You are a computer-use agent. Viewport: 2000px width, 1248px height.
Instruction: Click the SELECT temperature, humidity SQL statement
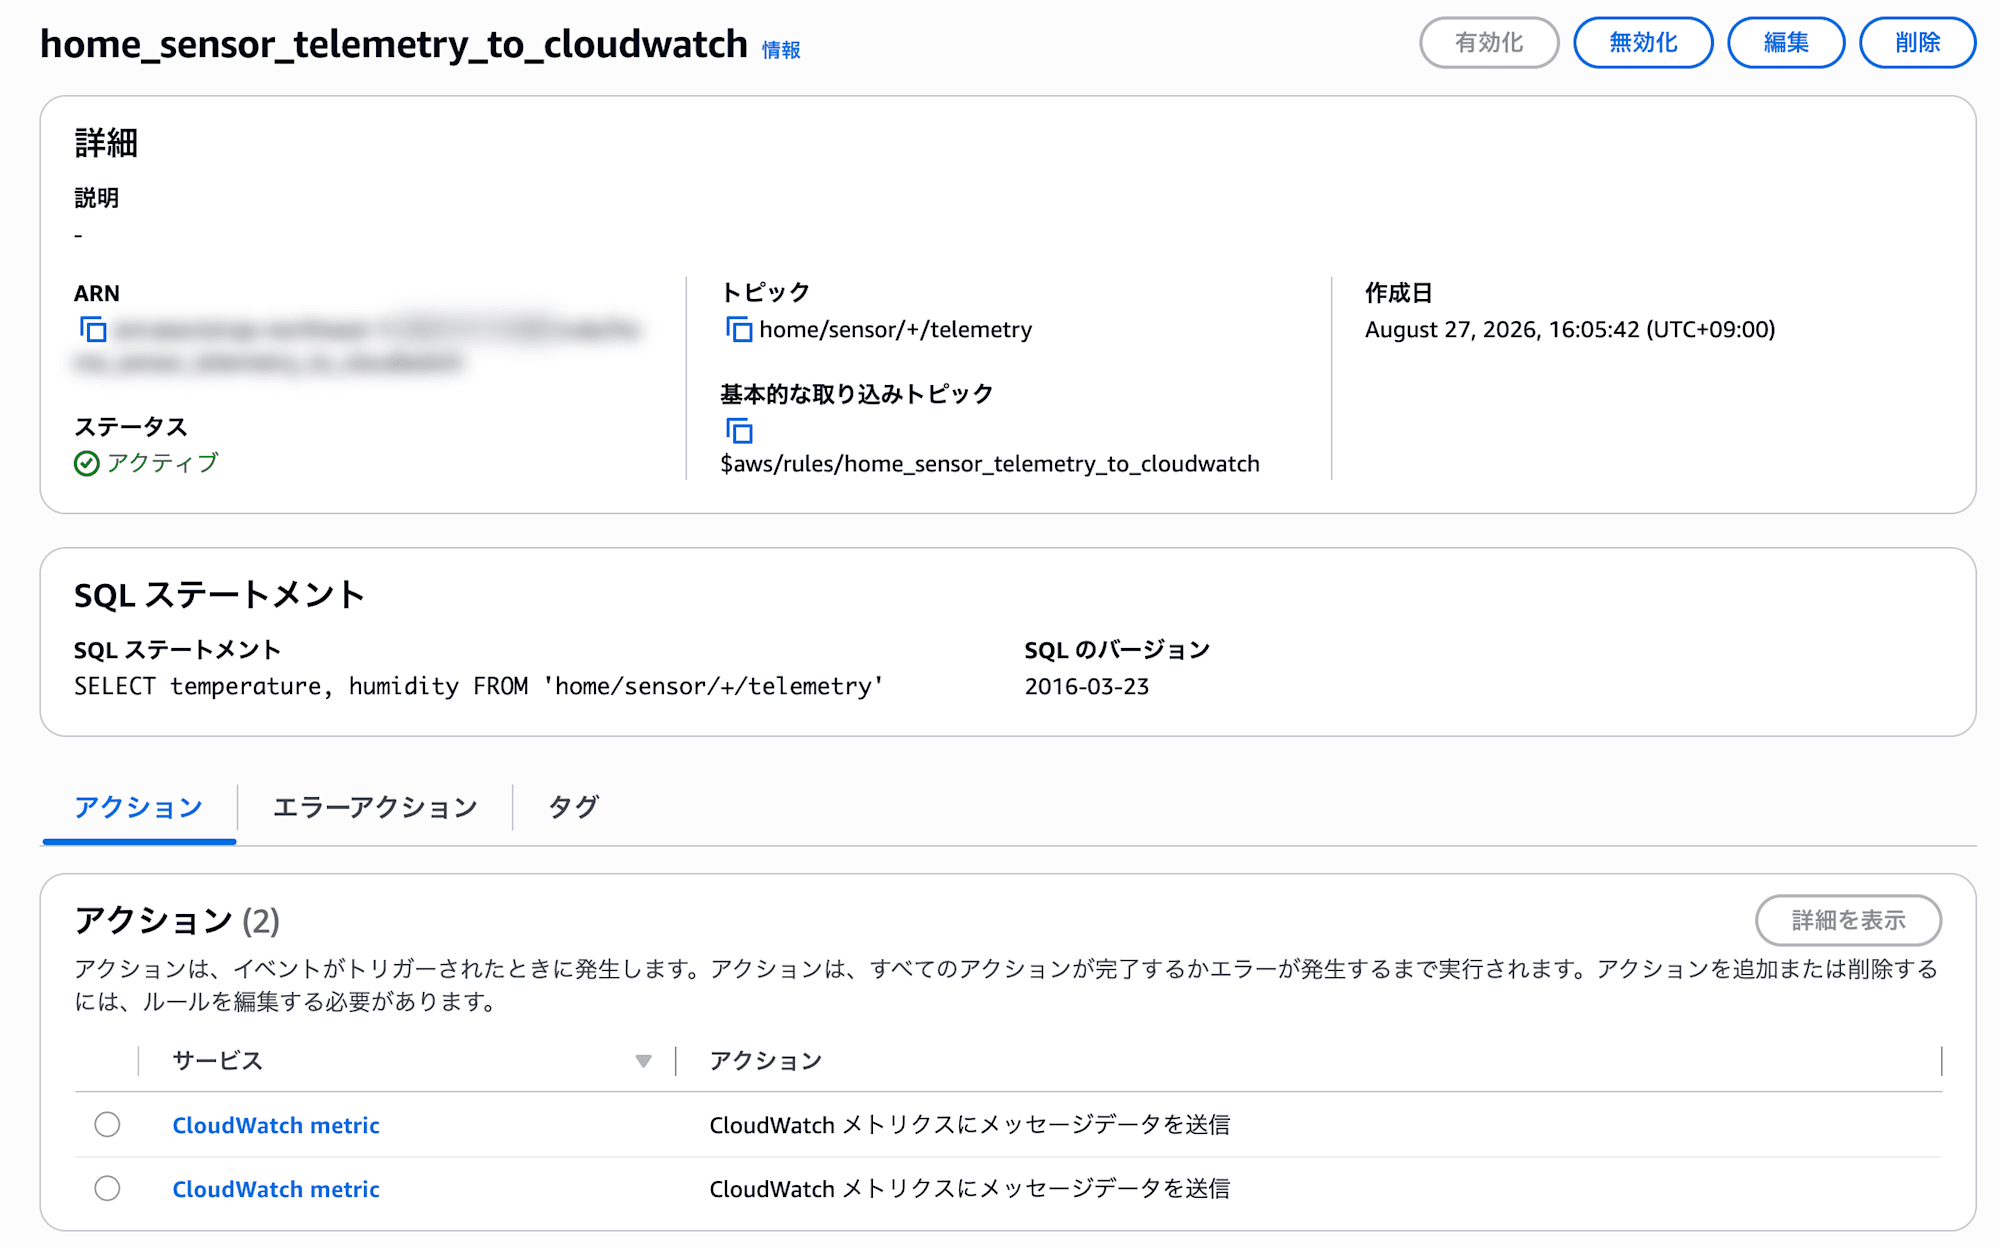[479, 686]
